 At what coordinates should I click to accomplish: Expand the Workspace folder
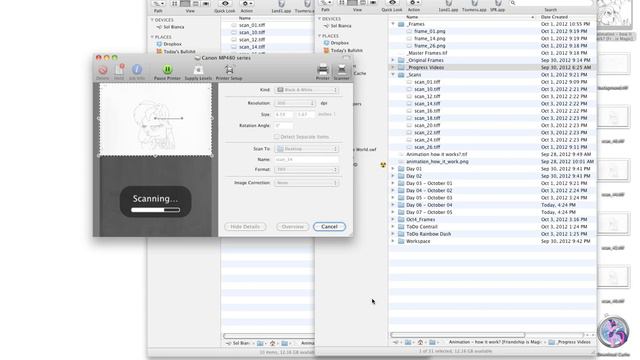point(393,241)
